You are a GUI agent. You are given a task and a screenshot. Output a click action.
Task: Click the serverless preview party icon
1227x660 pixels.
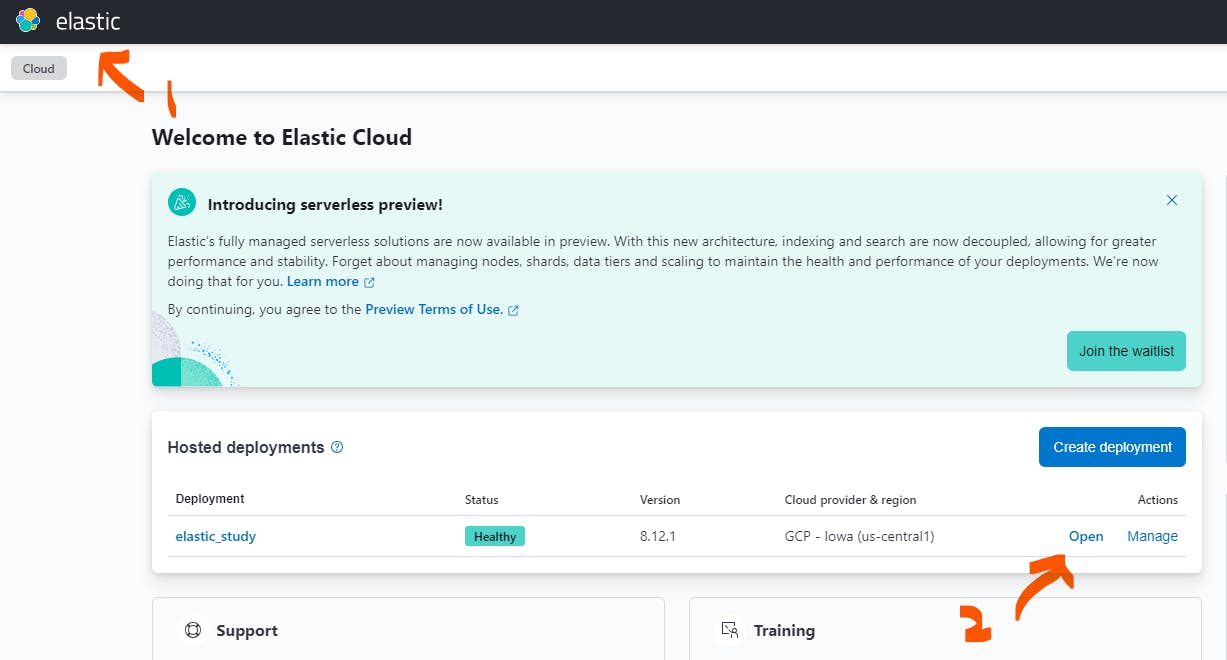[x=182, y=202]
